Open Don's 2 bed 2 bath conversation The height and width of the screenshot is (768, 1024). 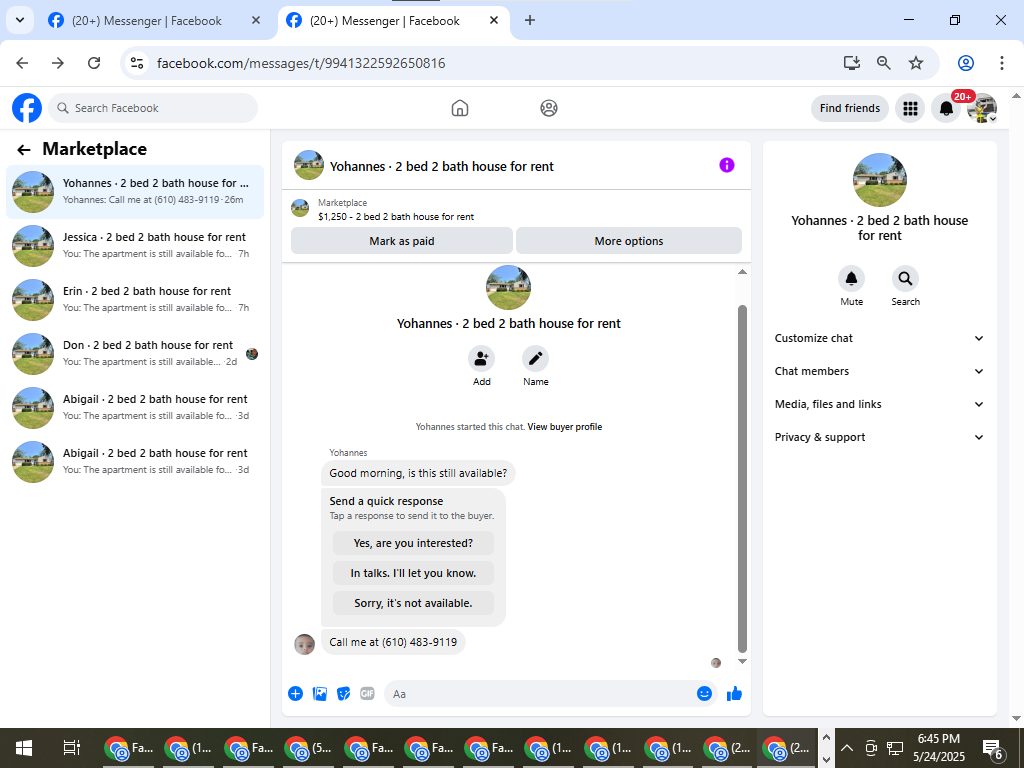pos(135,354)
